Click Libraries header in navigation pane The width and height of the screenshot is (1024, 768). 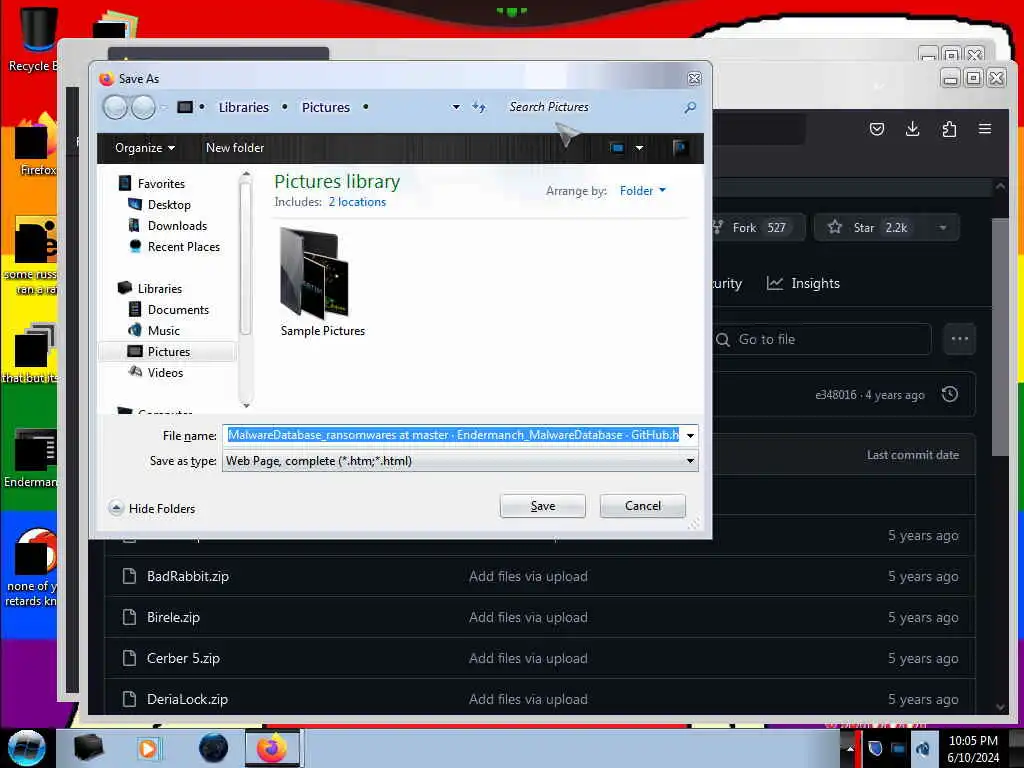point(159,289)
